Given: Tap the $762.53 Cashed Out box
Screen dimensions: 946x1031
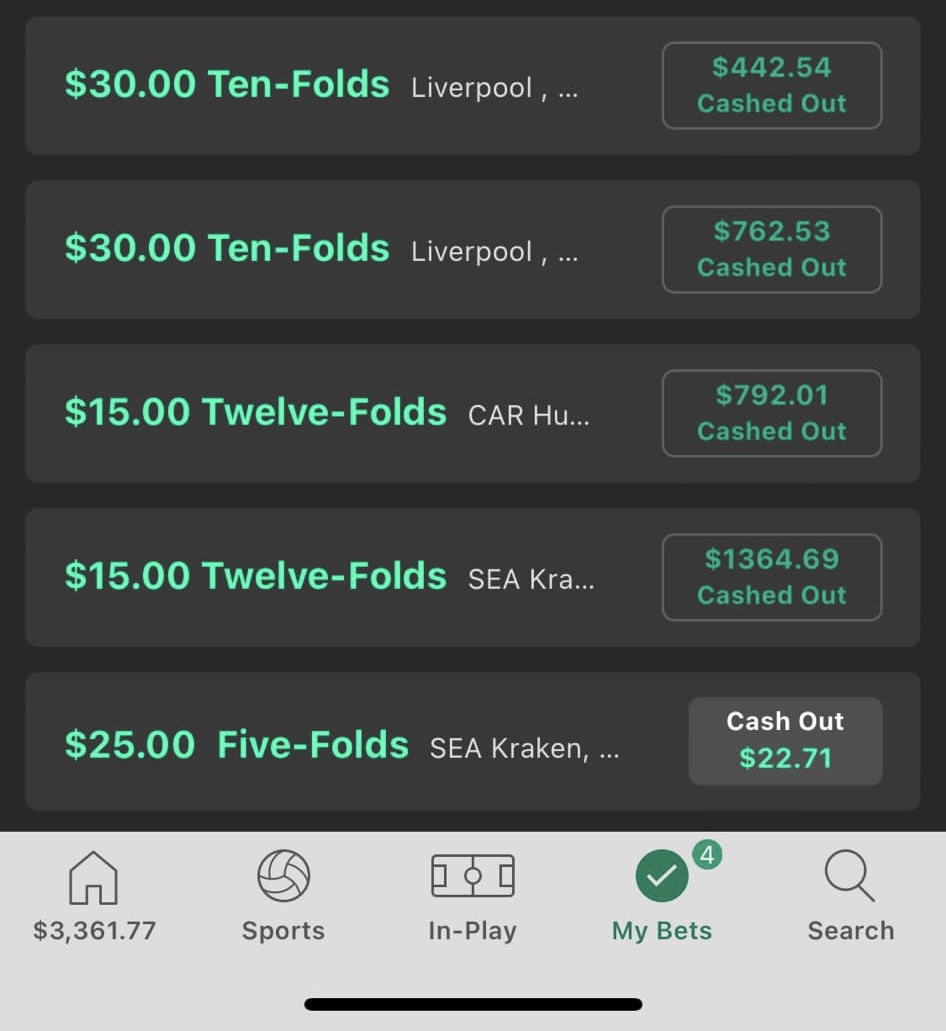Looking at the screenshot, I should click(771, 250).
